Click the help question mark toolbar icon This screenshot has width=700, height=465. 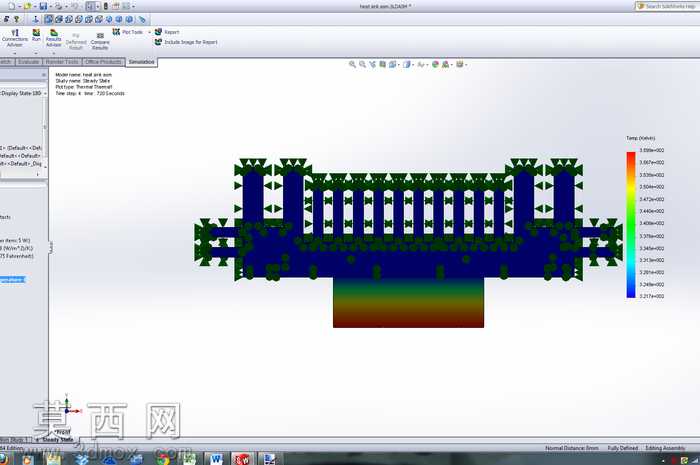click(x=17, y=19)
